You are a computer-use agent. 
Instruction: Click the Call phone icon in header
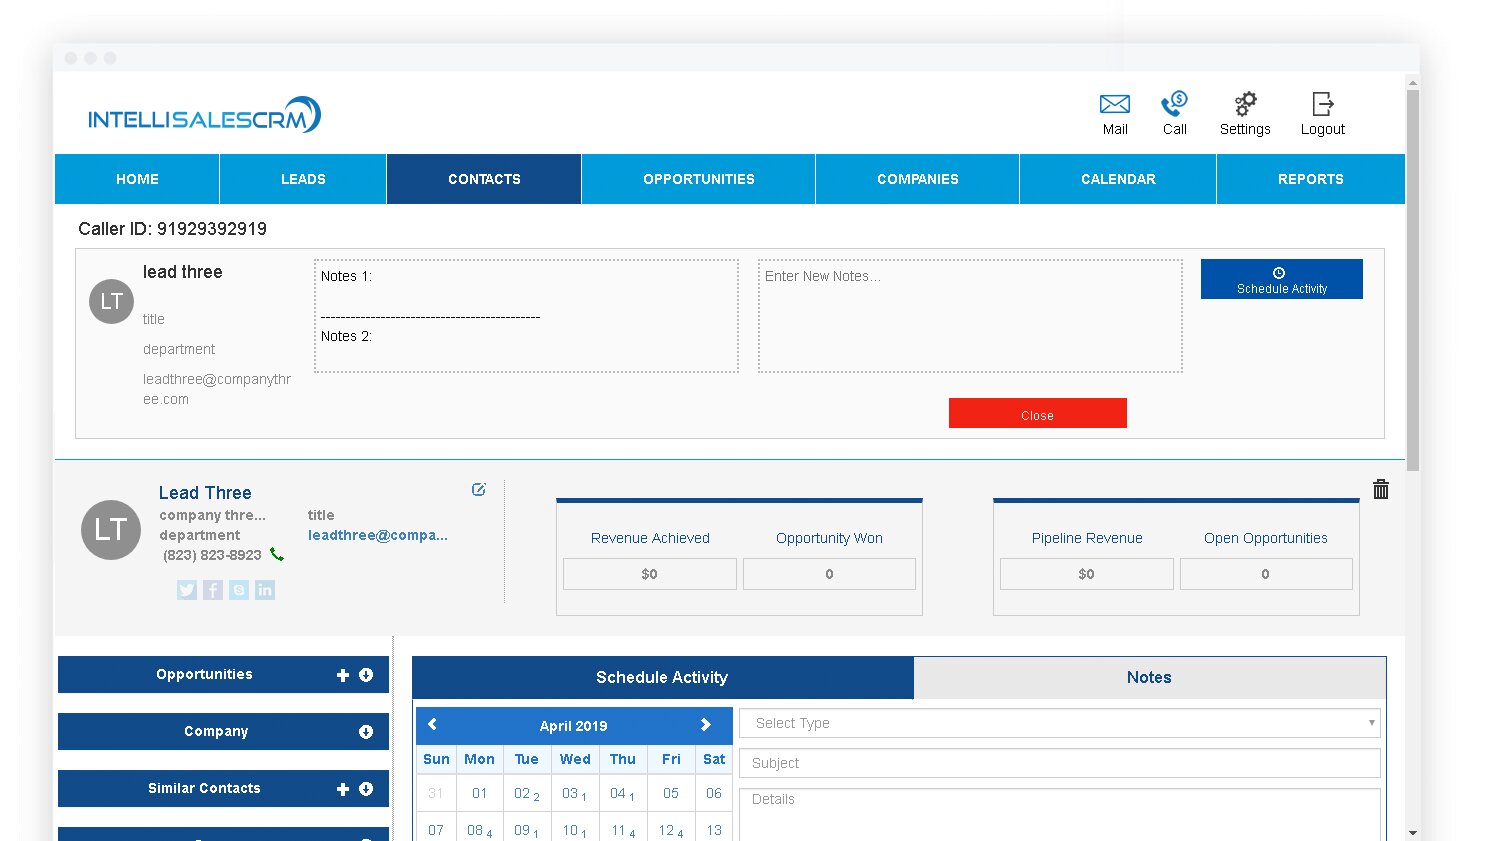coord(1174,105)
